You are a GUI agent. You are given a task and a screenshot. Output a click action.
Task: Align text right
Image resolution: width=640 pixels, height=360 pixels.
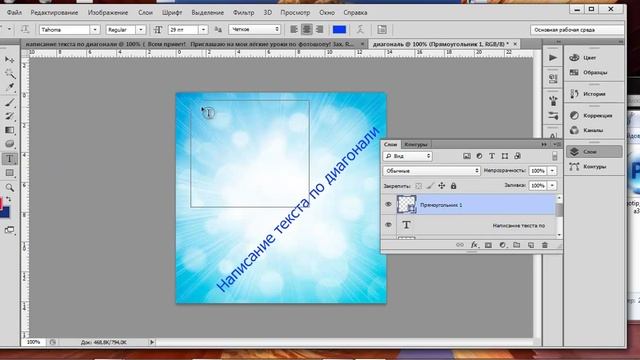(x=320, y=29)
